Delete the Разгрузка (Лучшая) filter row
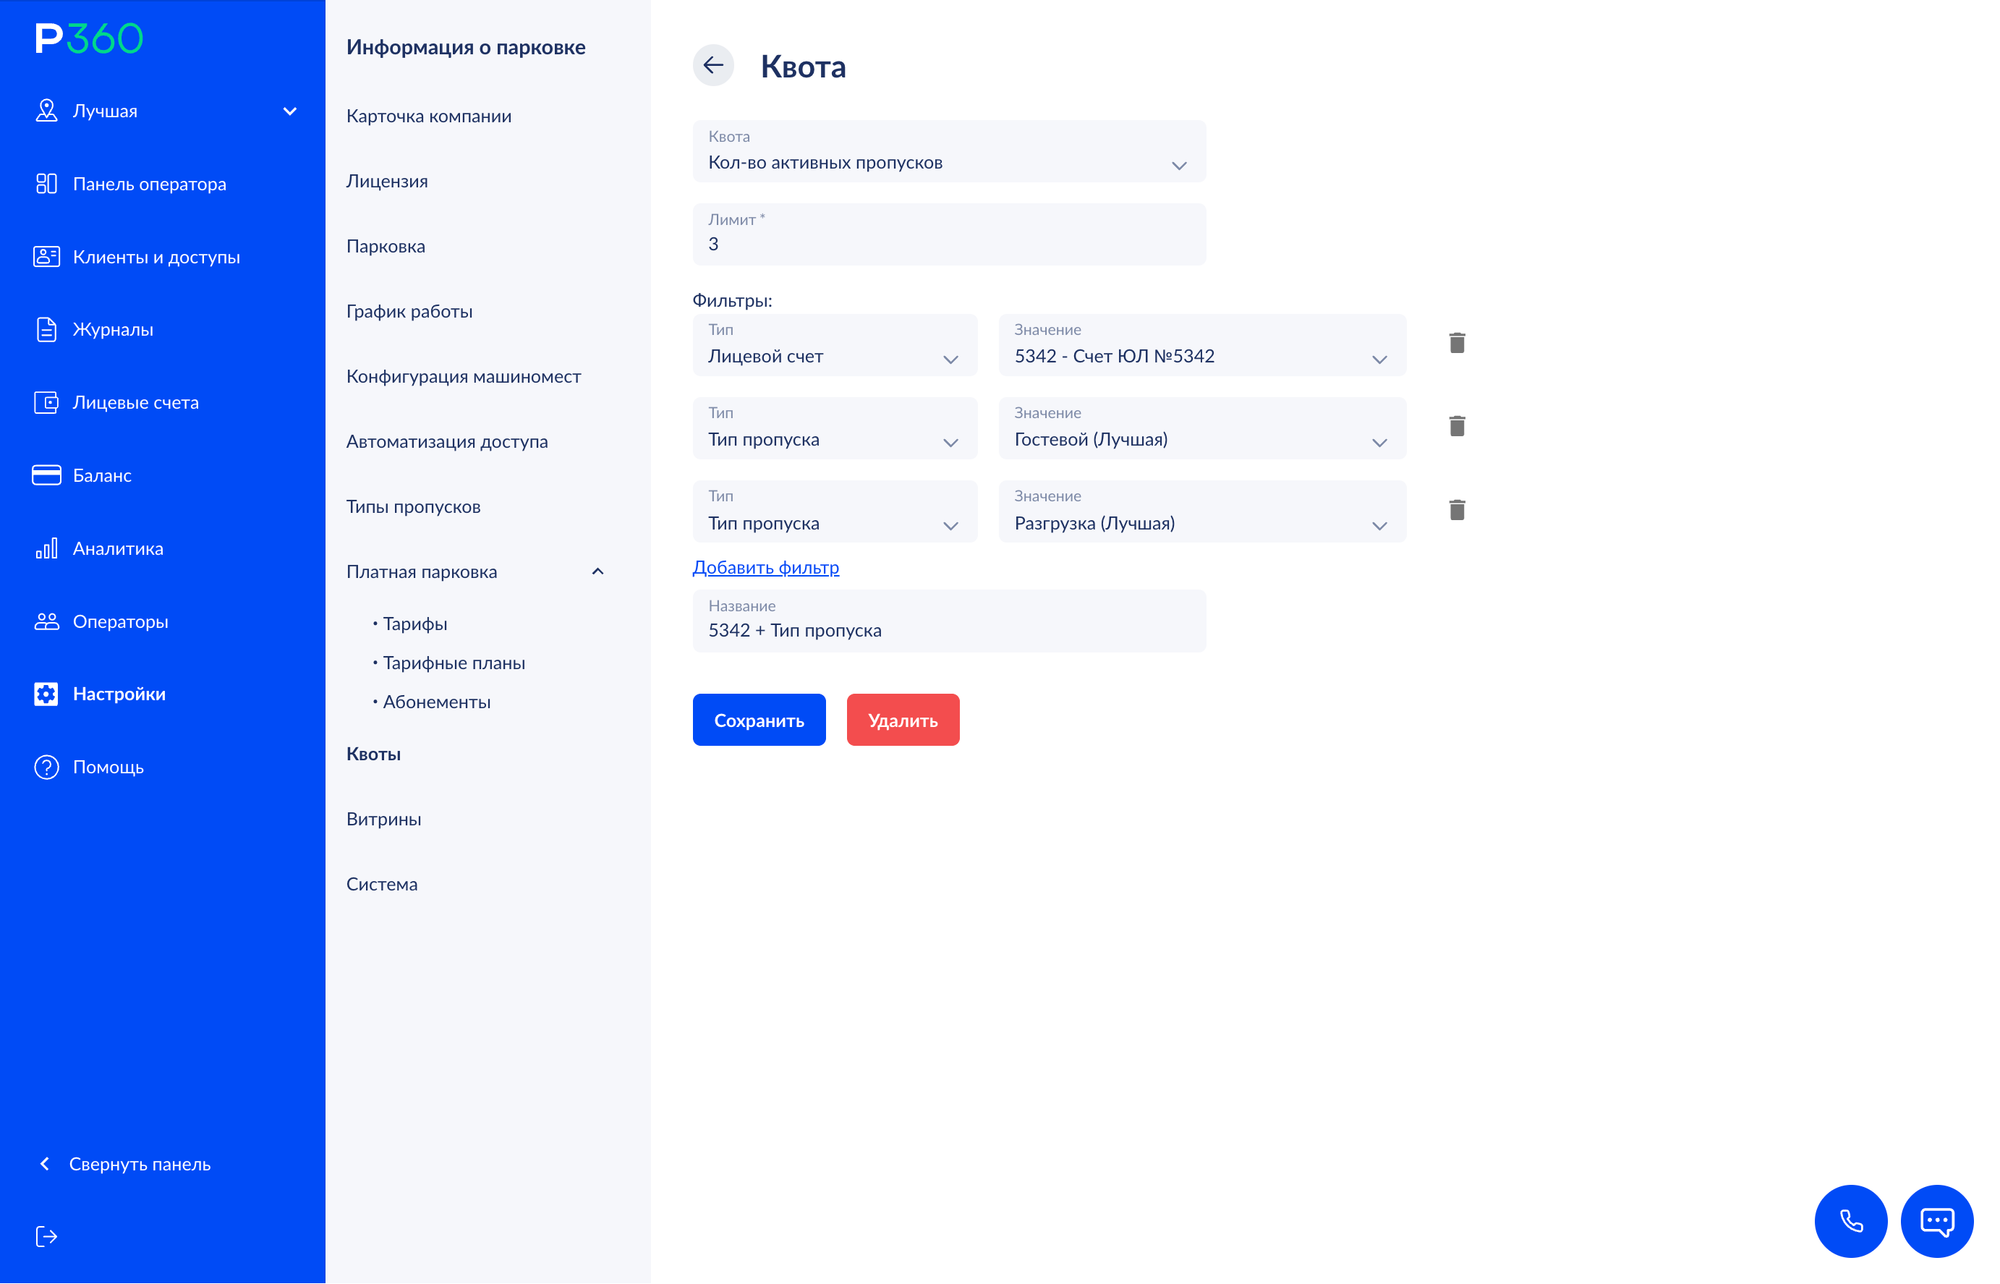This screenshot has height=1284, width=2000. click(x=1457, y=510)
